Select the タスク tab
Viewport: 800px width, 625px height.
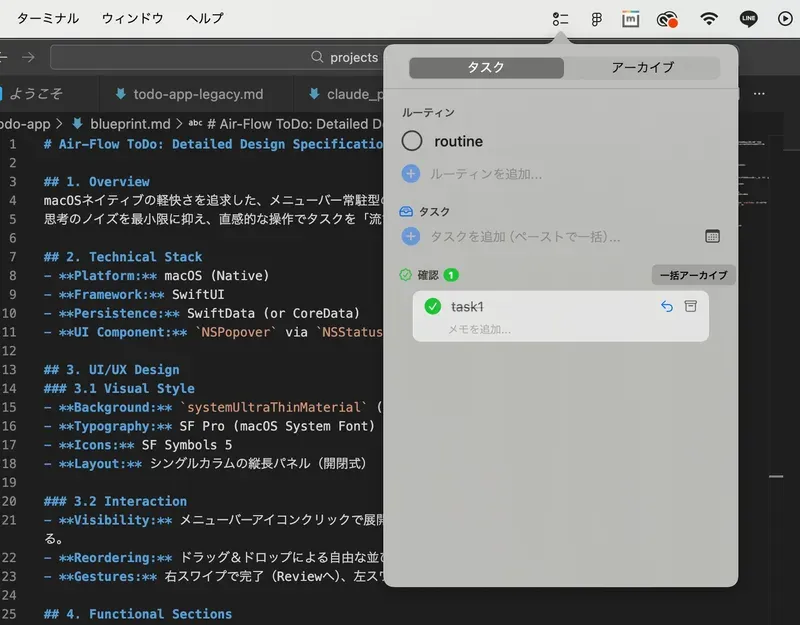click(486, 68)
